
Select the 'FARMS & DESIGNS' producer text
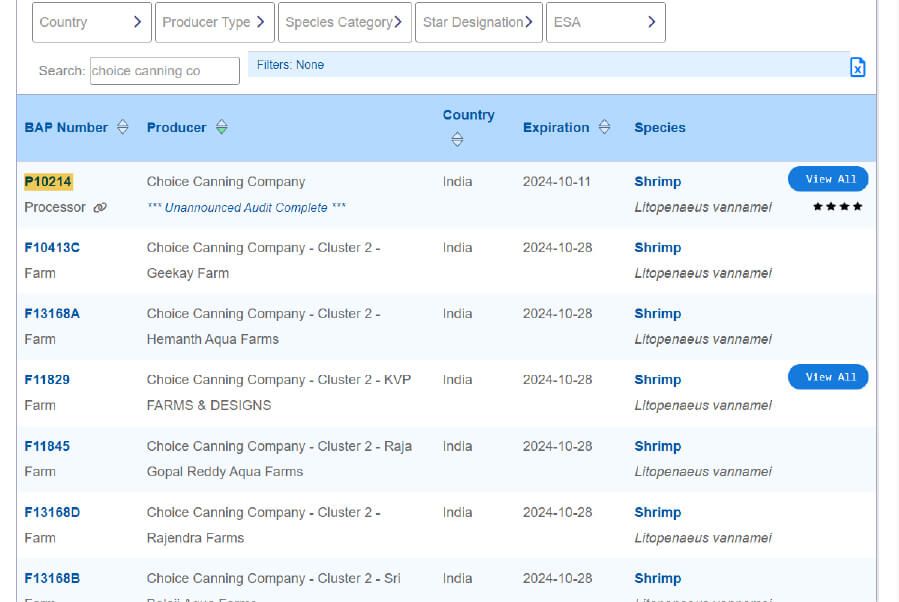209,405
